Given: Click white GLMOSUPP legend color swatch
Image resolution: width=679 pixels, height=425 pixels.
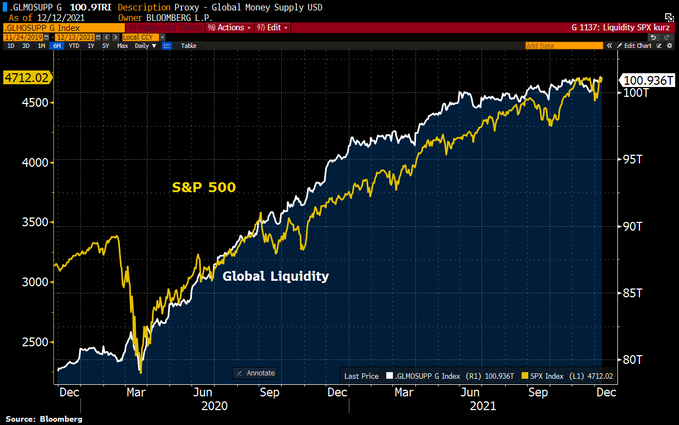Looking at the screenshot, I should pyautogui.click(x=389, y=376).
